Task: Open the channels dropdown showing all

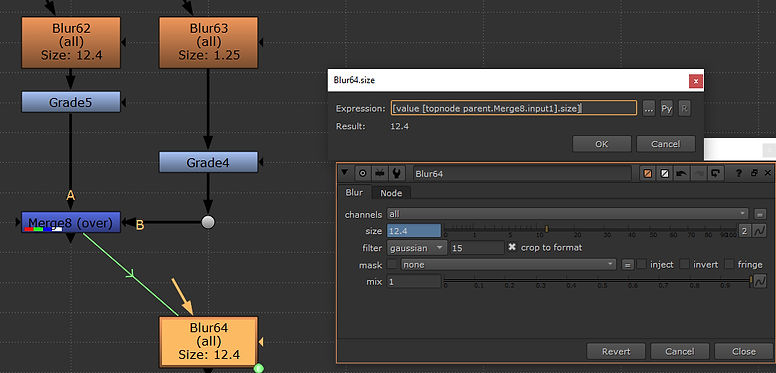Action: [568, 214]
